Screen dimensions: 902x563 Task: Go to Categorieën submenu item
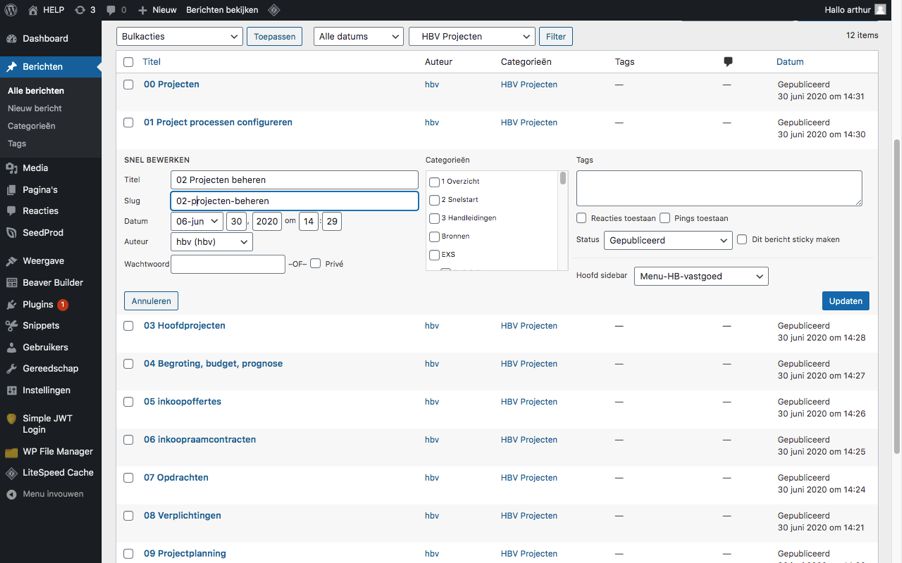31,126
